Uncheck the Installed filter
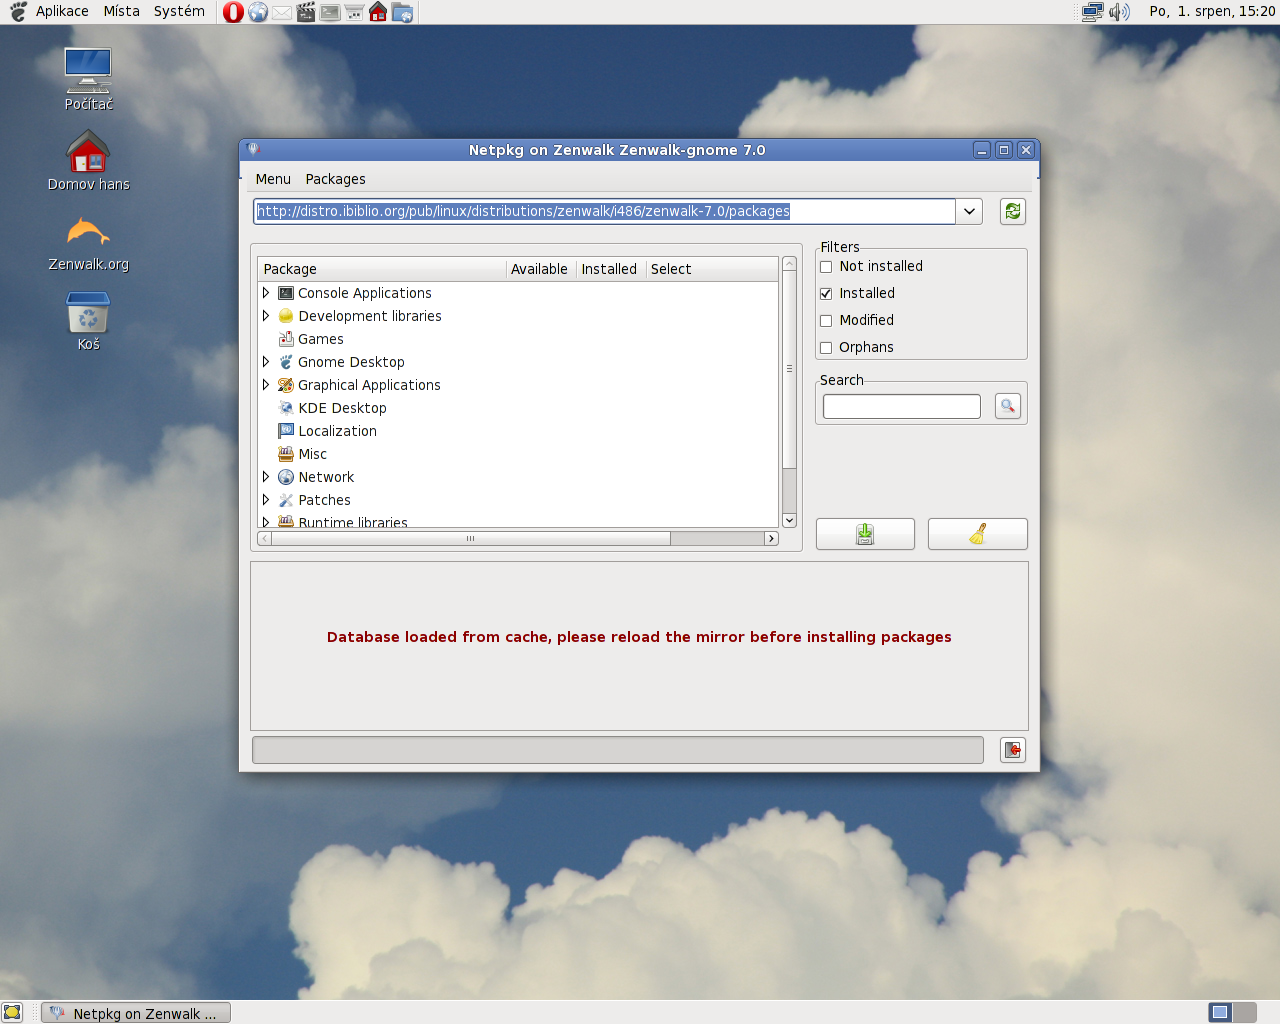 [826, 294]
